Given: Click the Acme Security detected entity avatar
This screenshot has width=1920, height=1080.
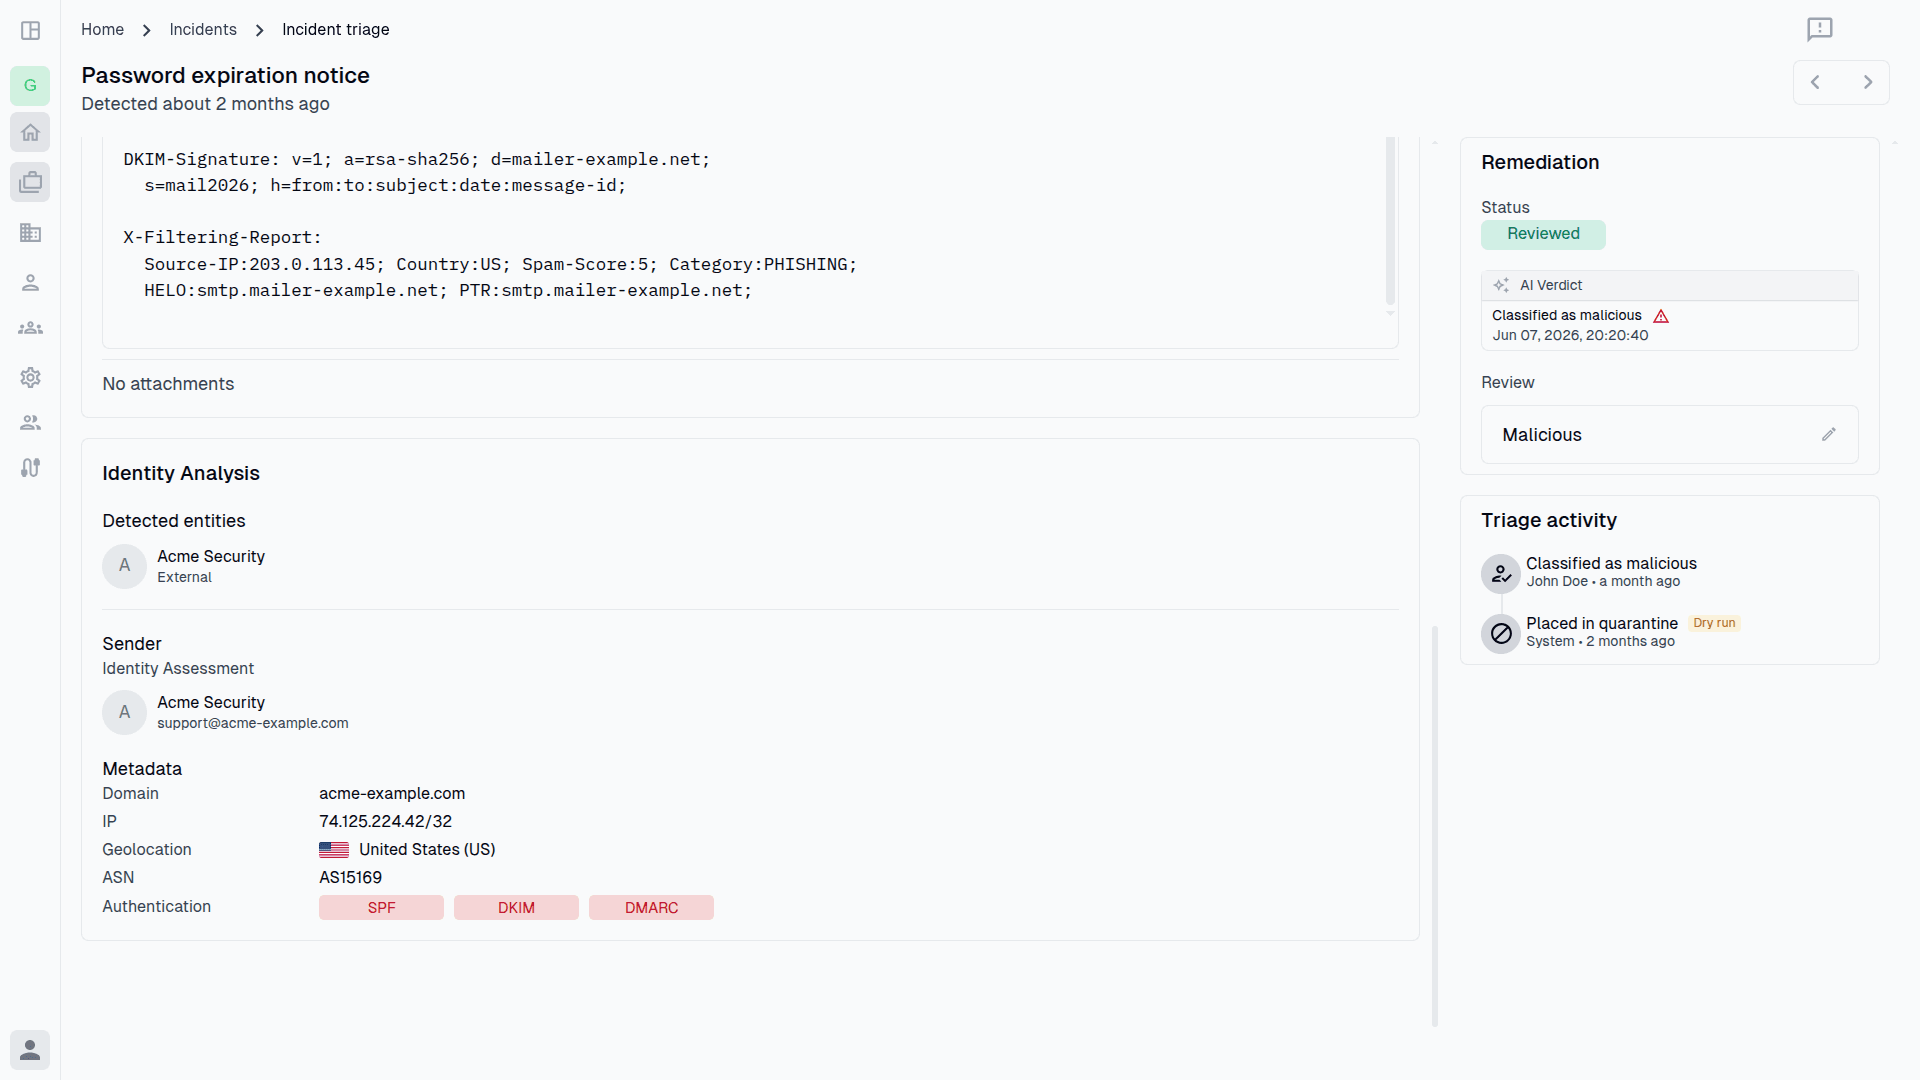Looking at the screenshot, I should (124, 566).
